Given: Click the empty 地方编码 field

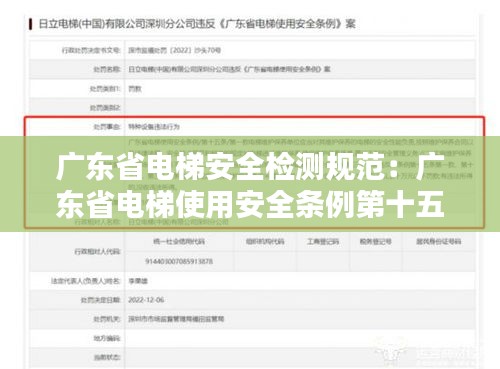Looking at the screenshot, I should (x=300, y=338).
